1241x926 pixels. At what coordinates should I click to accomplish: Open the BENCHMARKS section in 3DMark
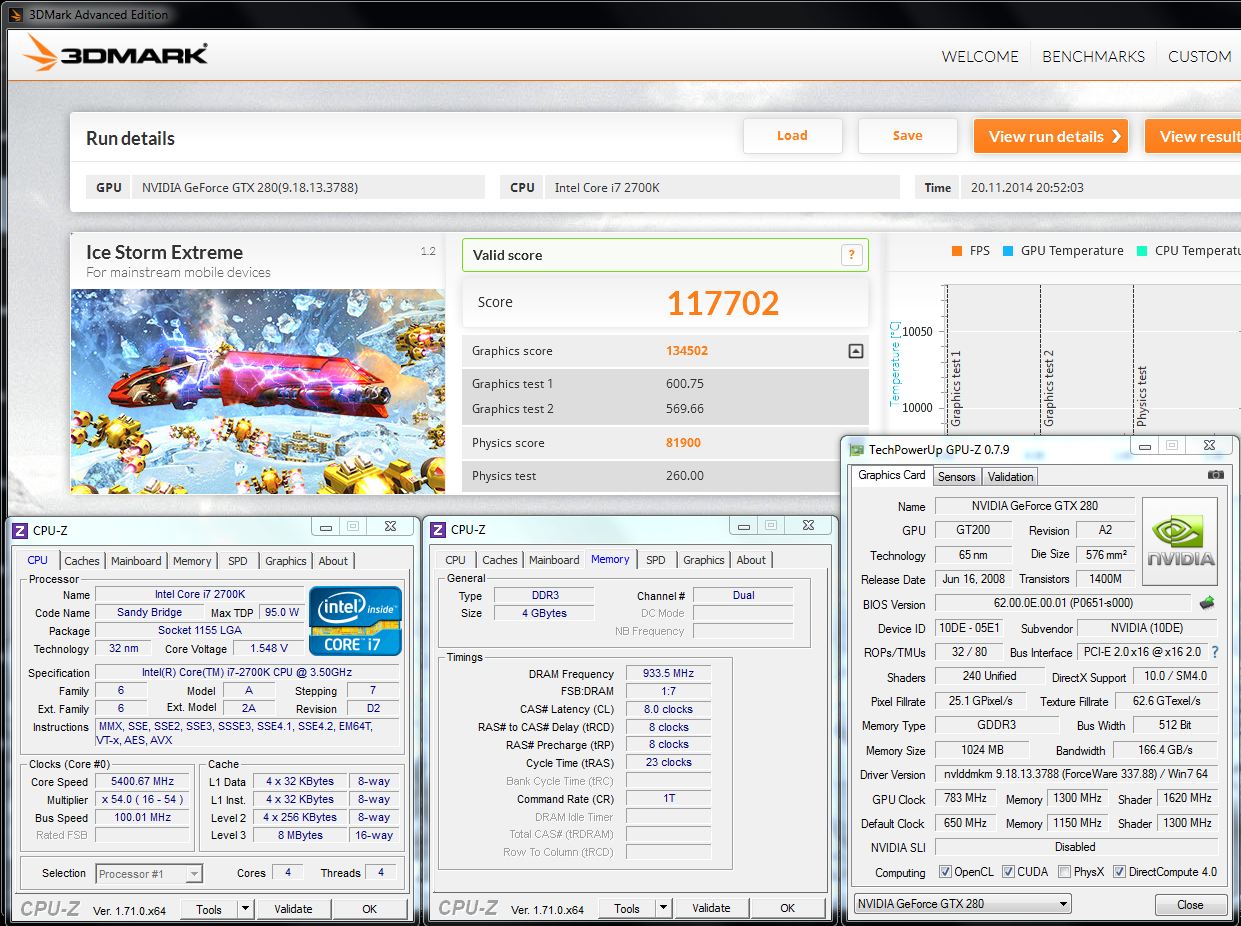click(1093, 56)
